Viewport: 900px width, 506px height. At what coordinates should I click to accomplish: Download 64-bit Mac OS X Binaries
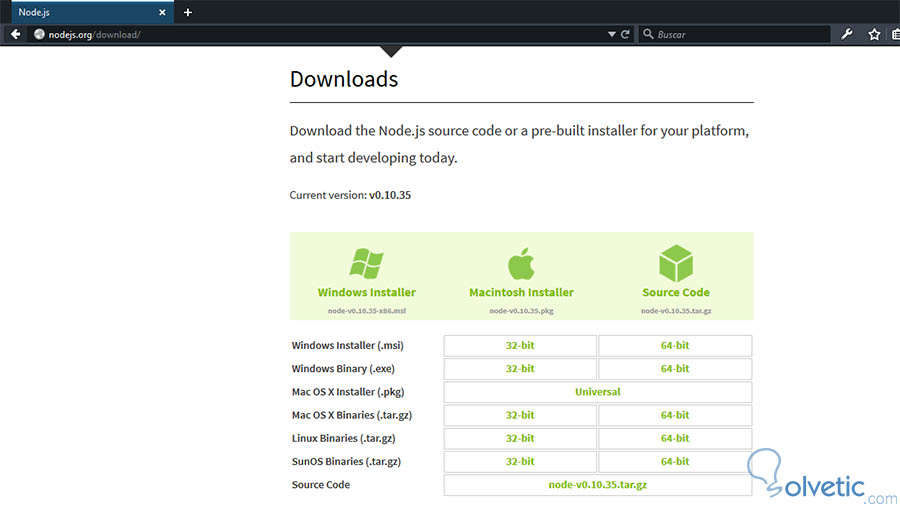(x=675, y=415)
